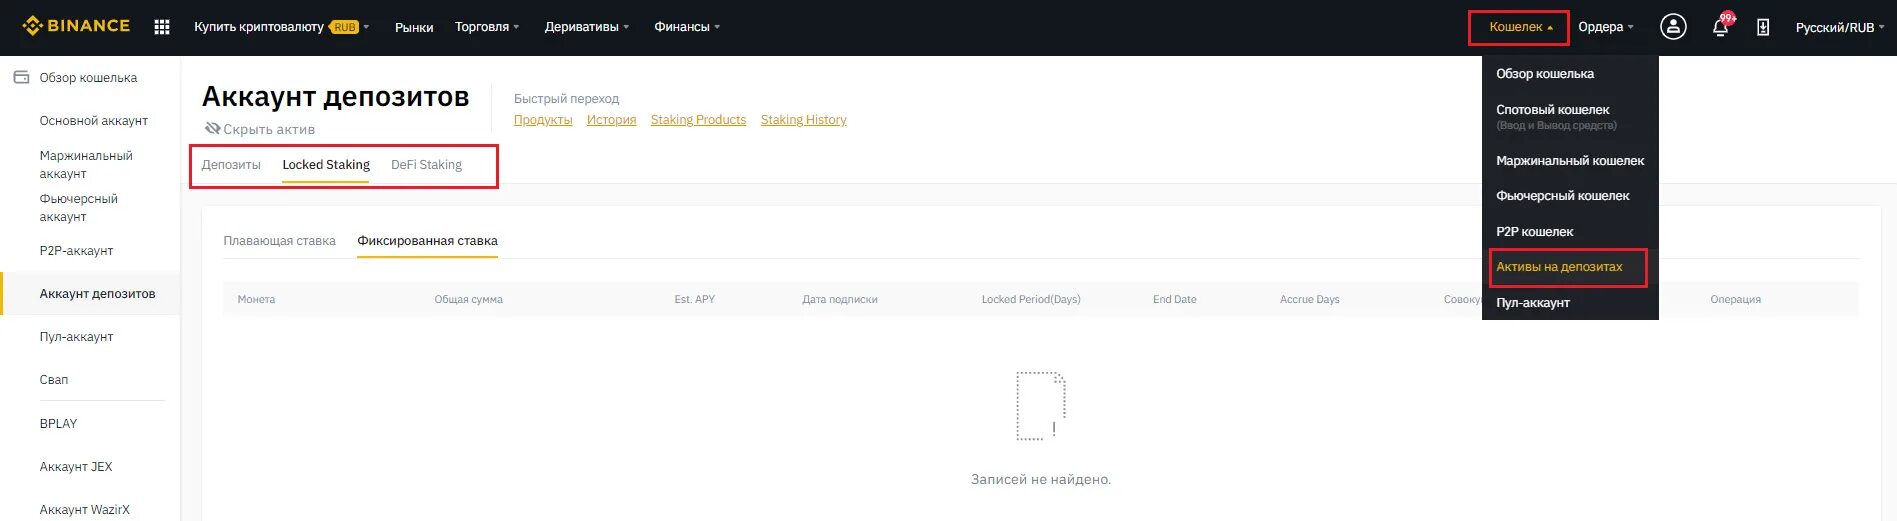The height and width of the screenshot is (521, 1897).
Task: Open BPLAY in sidebar
Action: [x=58, y=423]
